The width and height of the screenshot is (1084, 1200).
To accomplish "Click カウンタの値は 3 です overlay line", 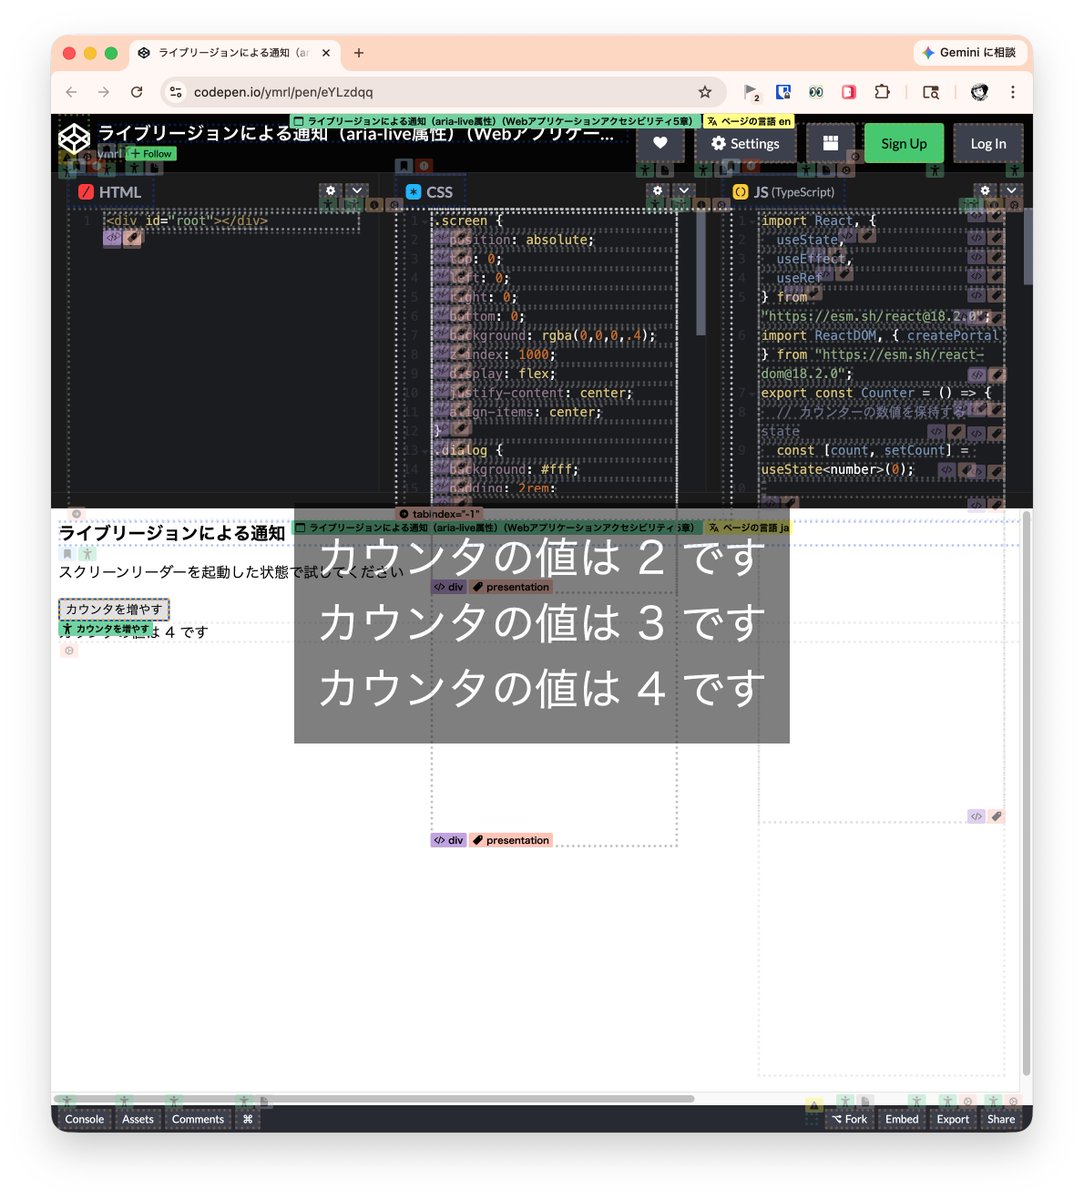I will click(x=542, y=622).
